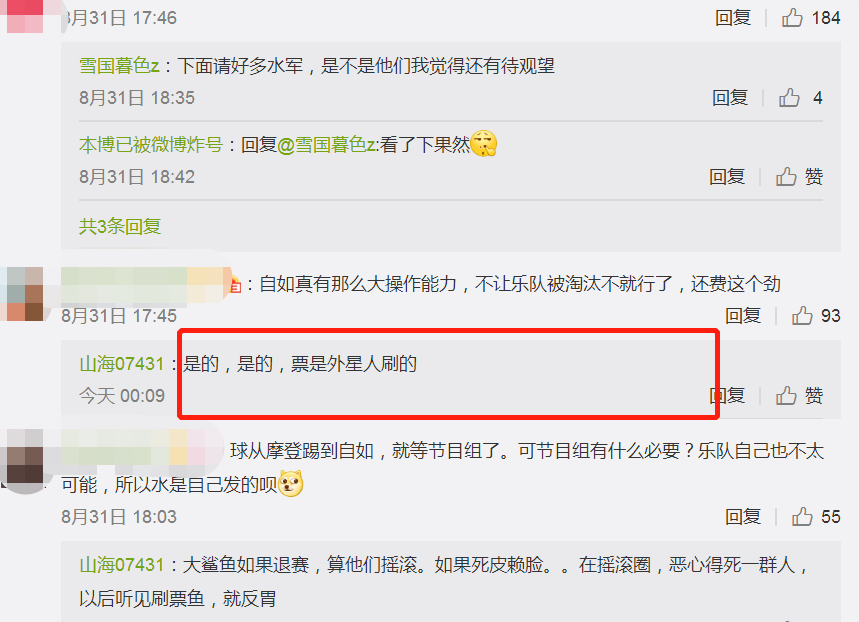Screen dimensions: 859x622
Task: Reply to the 17:45 comment about 自如
Action: point(743,316)
